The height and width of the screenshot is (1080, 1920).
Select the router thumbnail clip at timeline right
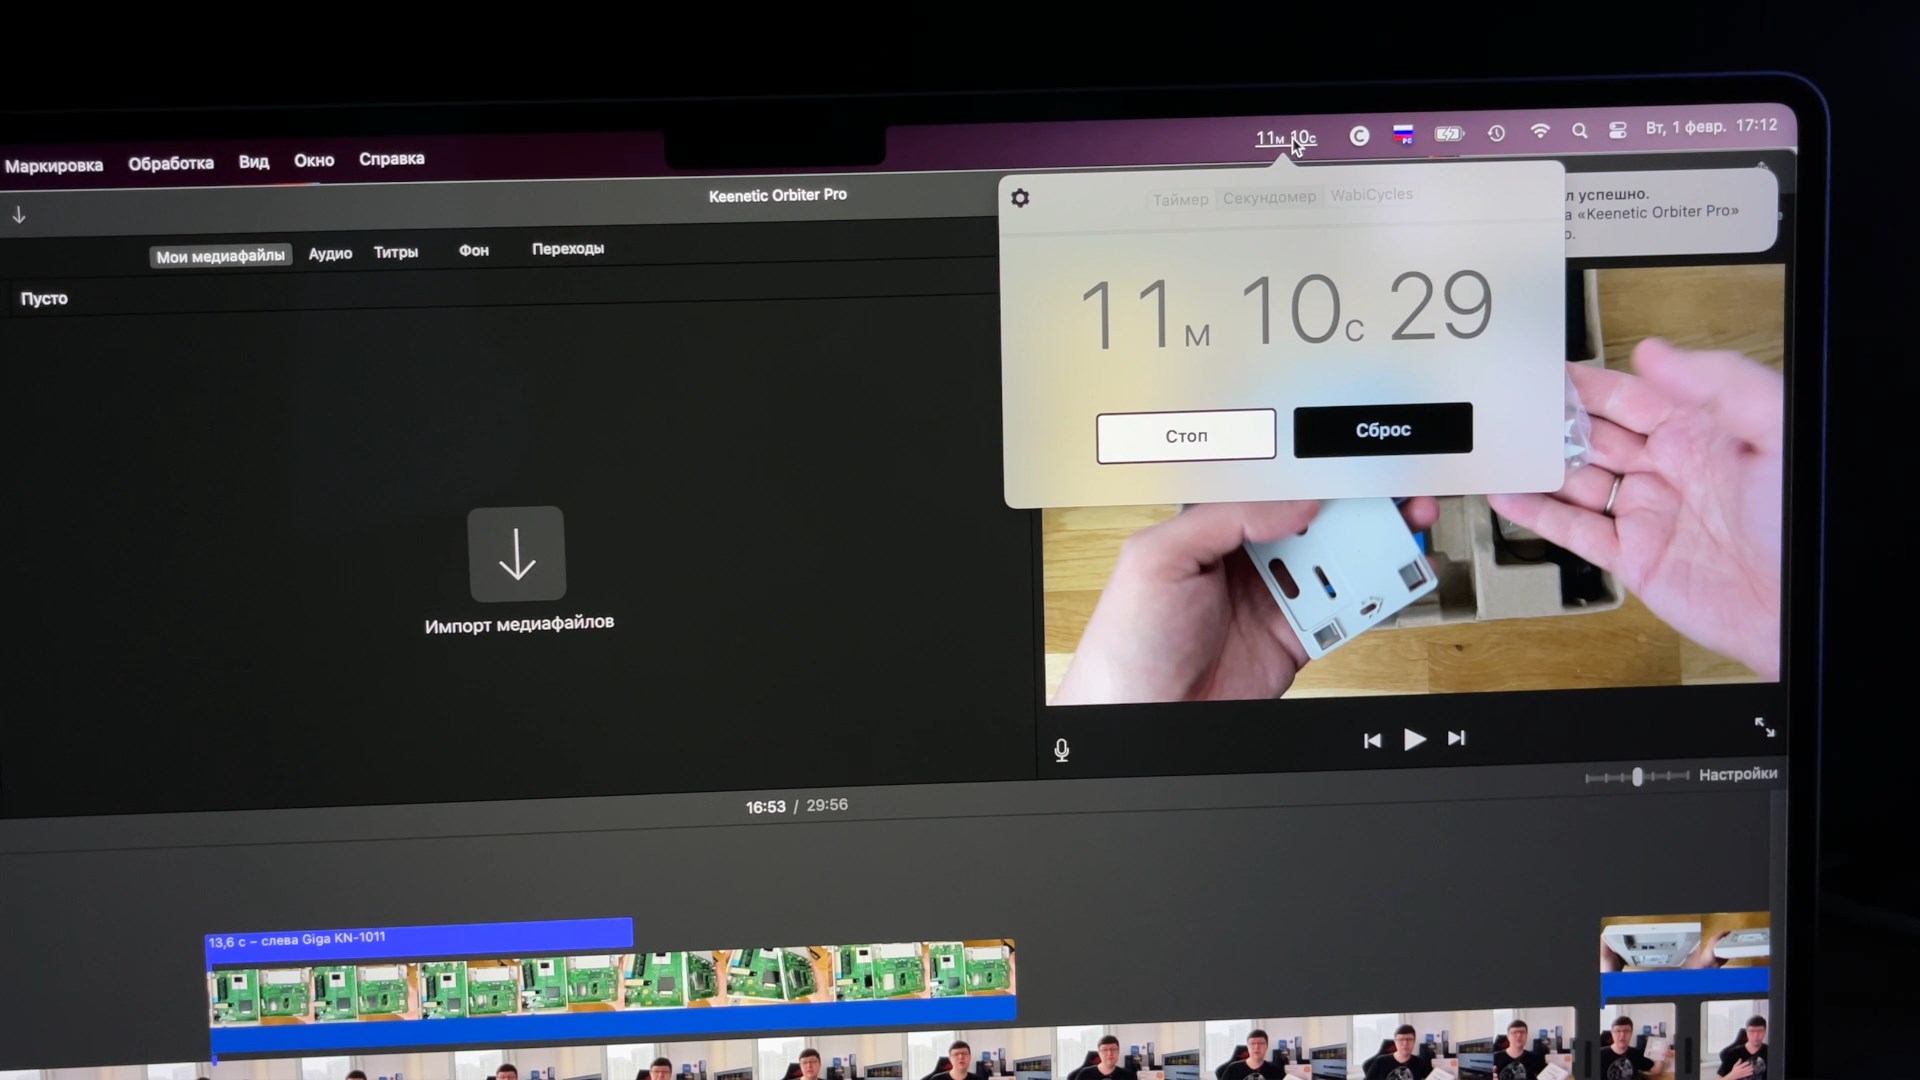coord(1685,953)
